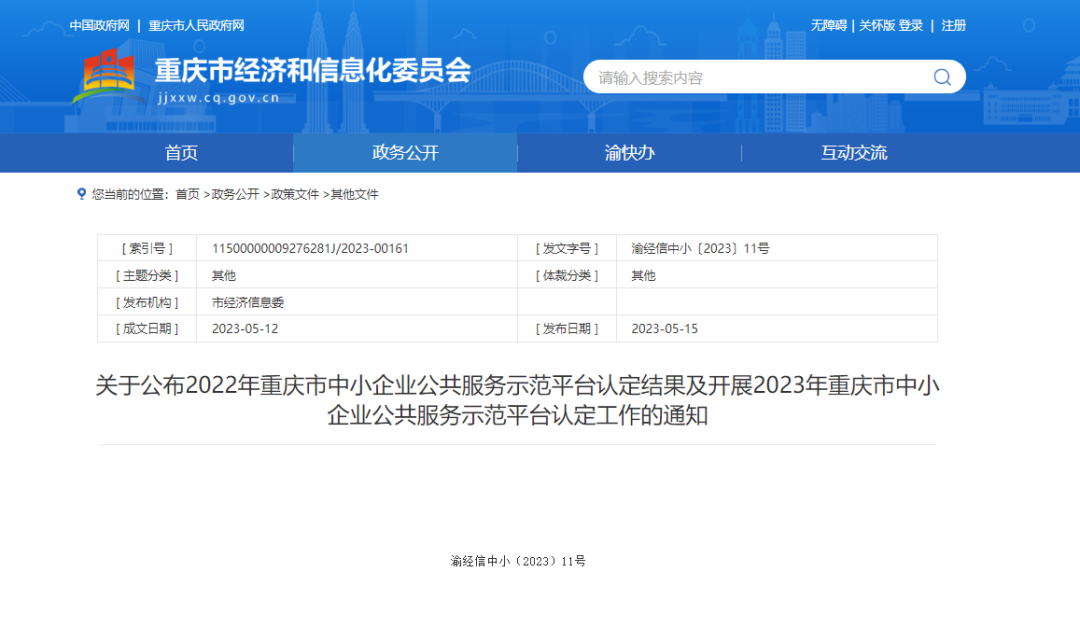This screenshot has height=642, width=1080.
Task: Focus the 请输入搜索内容 search field
Action: pos(760,78)
